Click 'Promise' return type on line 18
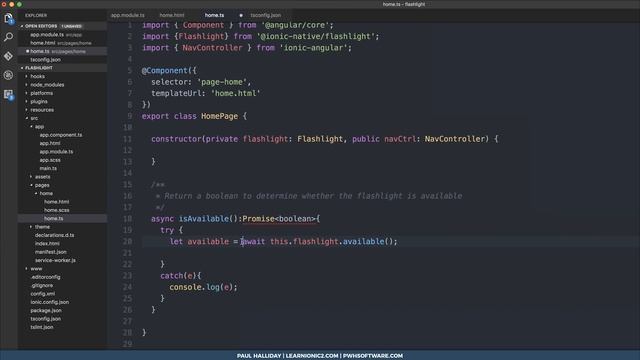This screenshot has width=640, height=360. (x=258, y=219)
